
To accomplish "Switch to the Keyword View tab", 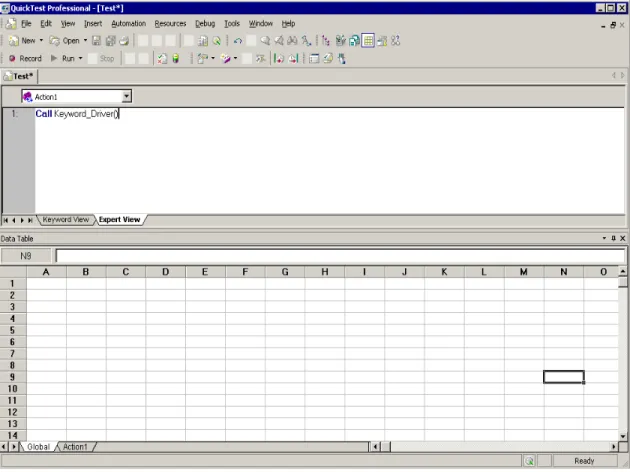I will (x=65, y=220).
